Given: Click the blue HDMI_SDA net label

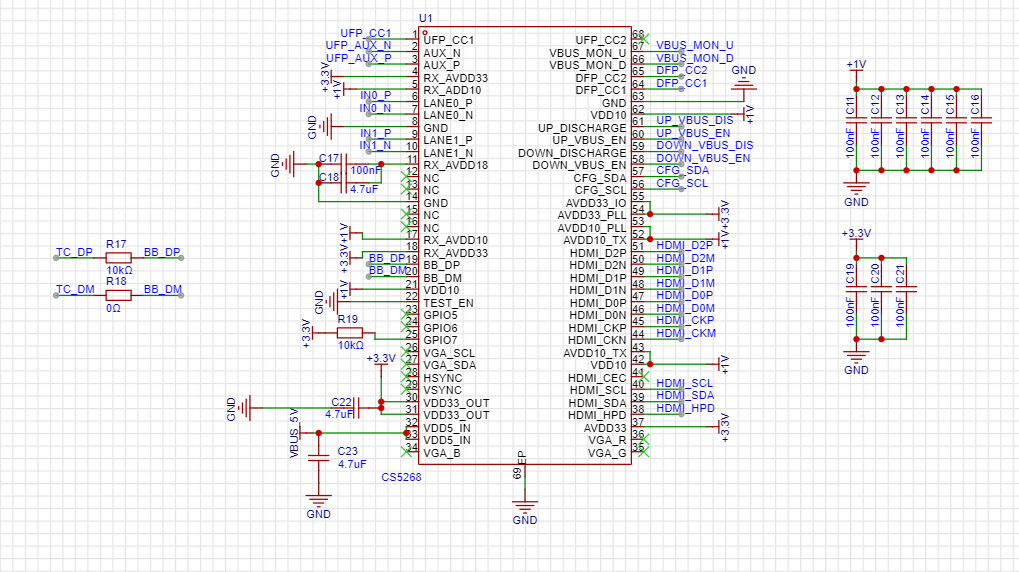Looking at the screenshot, I should tap(685, 395).
